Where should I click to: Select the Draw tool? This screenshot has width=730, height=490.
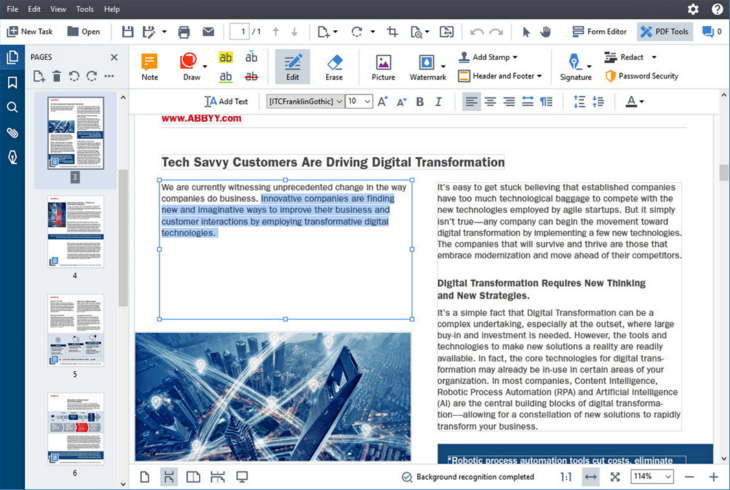(191, 67)
